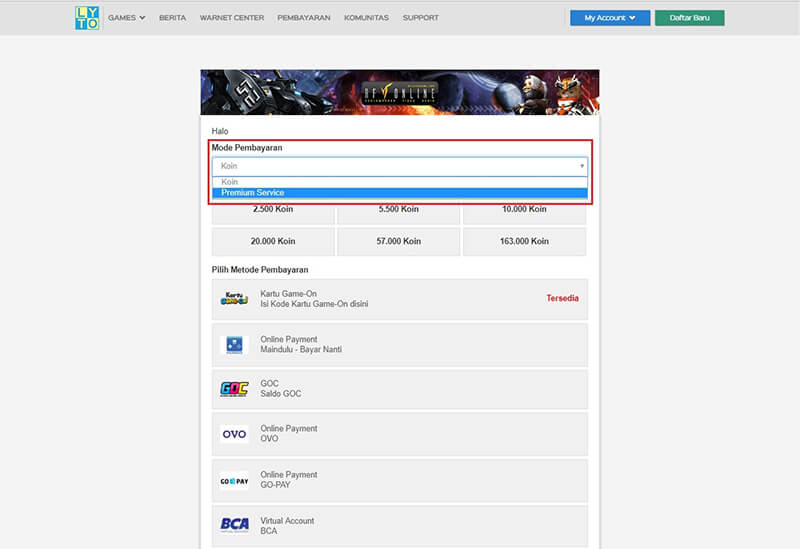Select Premium Service option in dropdown list
This screenshot has height=549, width=800.
click(x=399, y=193)
